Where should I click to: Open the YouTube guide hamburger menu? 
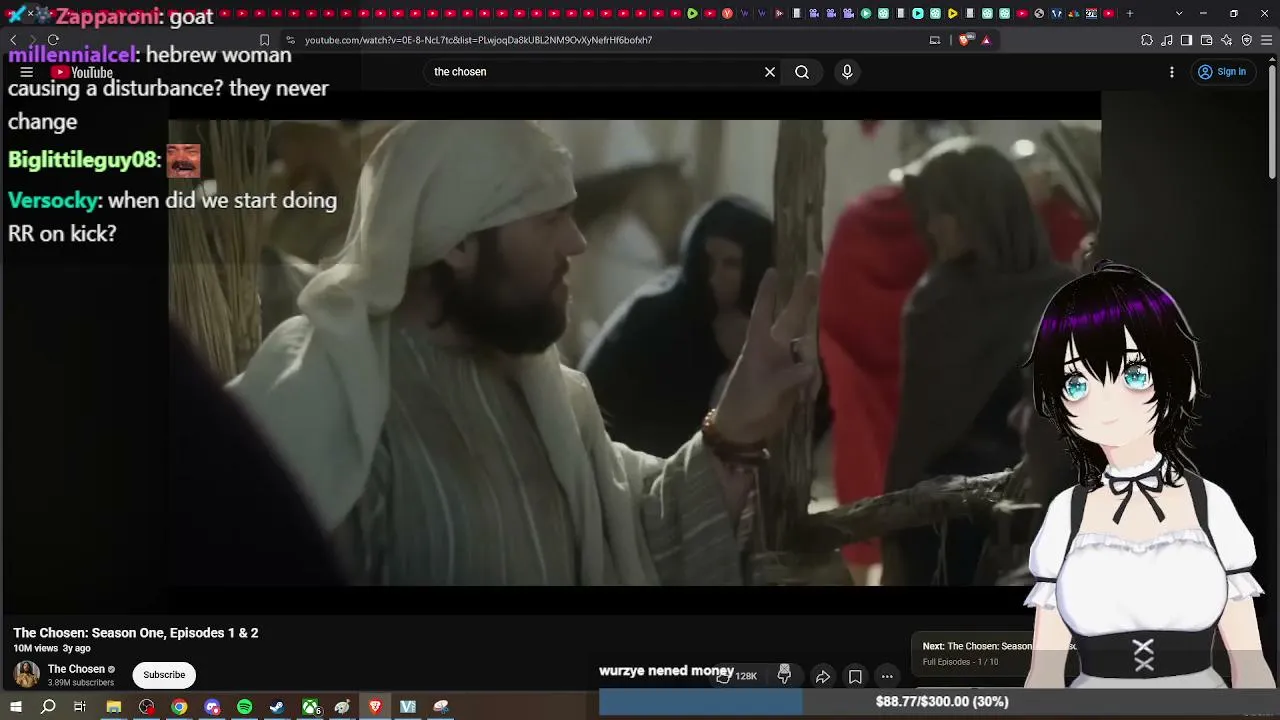[27, 72]
